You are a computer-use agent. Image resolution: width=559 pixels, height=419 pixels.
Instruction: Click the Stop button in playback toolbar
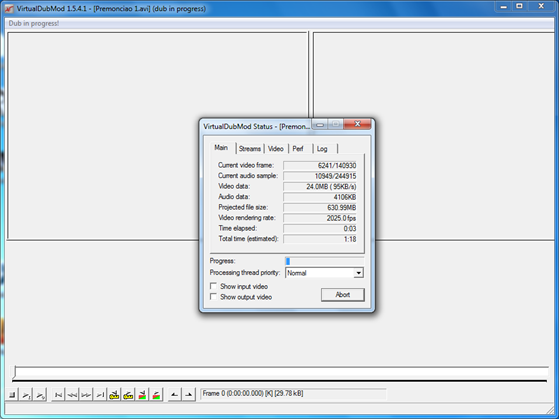click(x=12, y=395)
